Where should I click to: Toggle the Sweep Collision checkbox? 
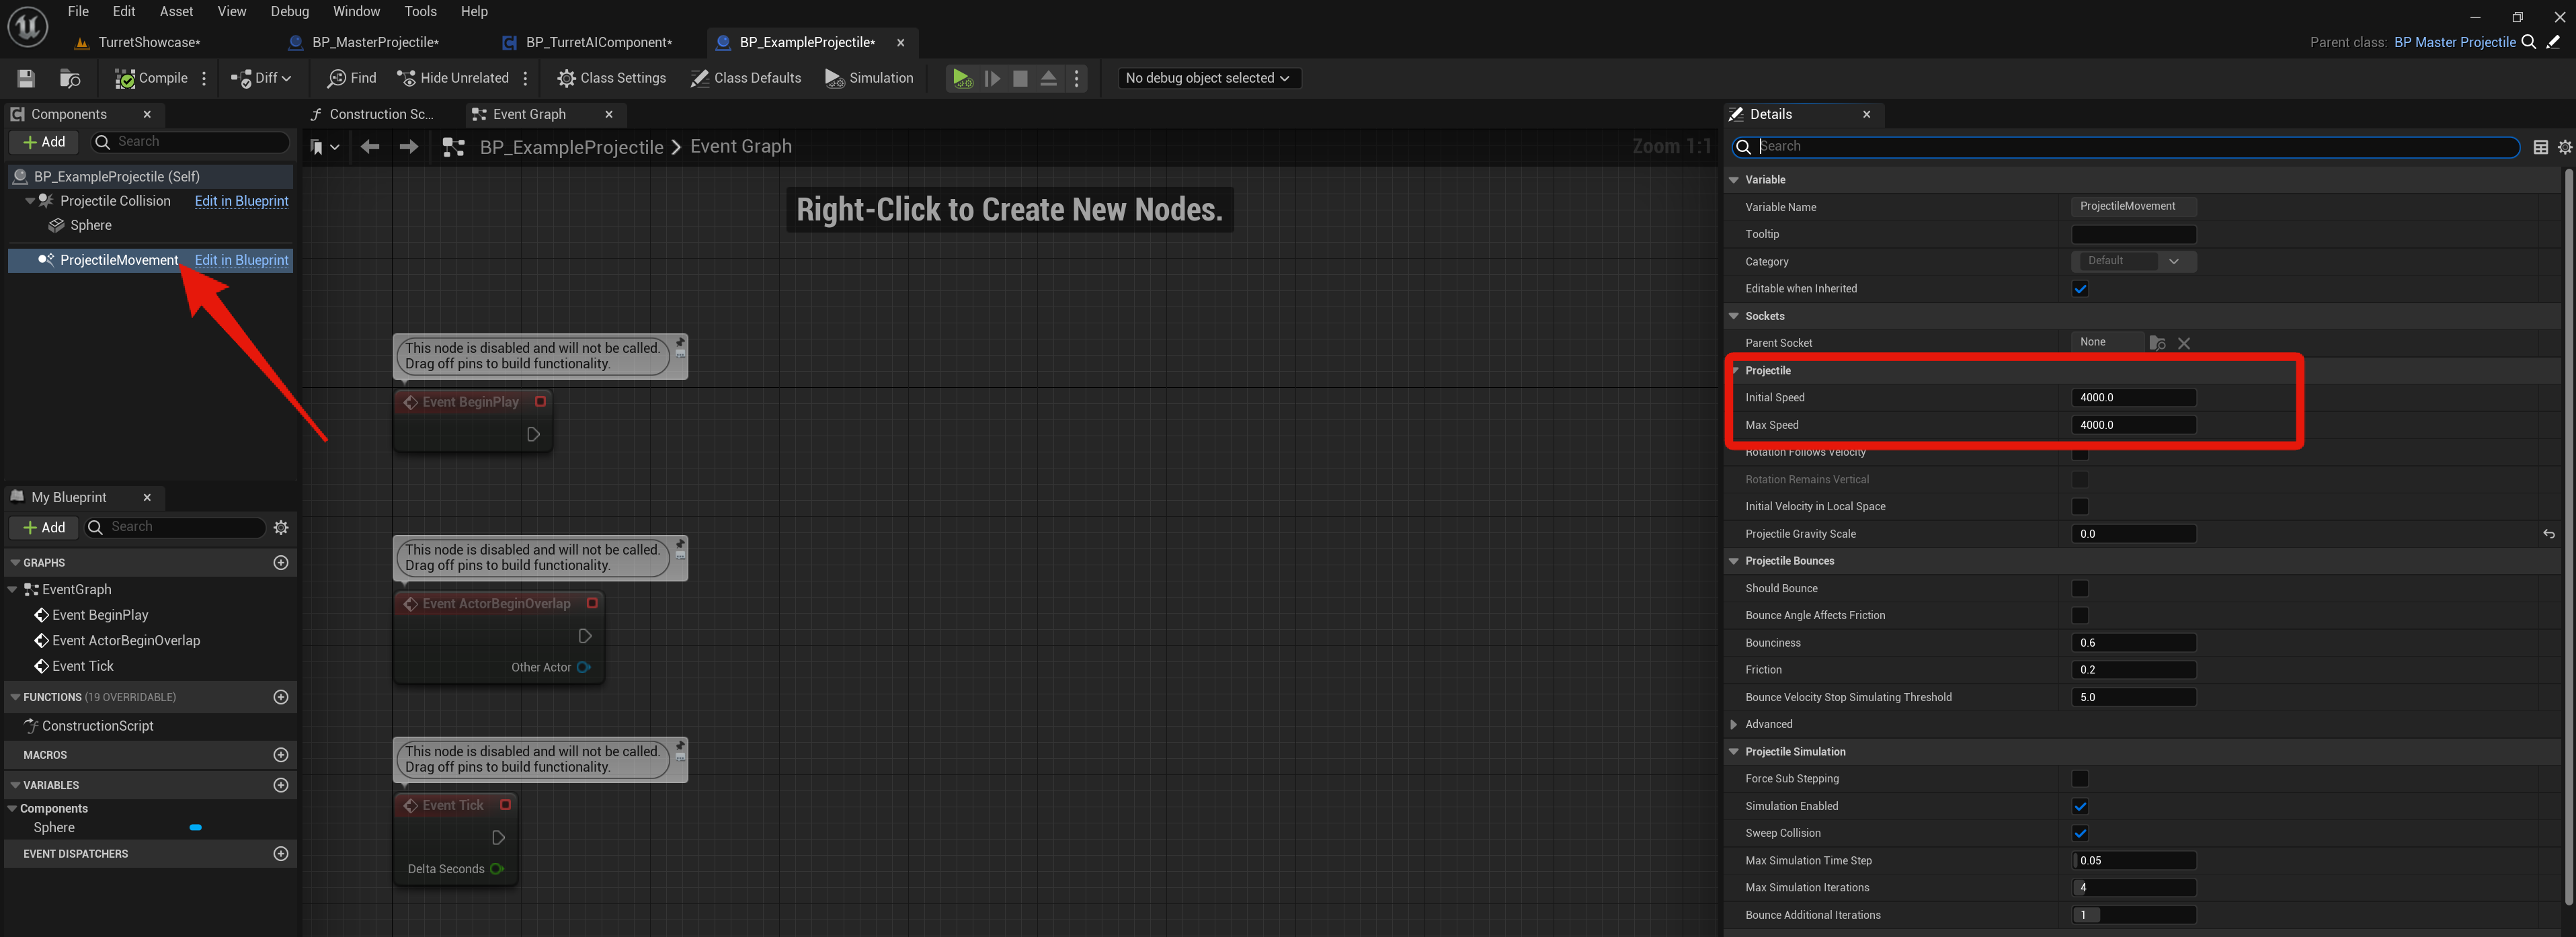pos(2080,833)
